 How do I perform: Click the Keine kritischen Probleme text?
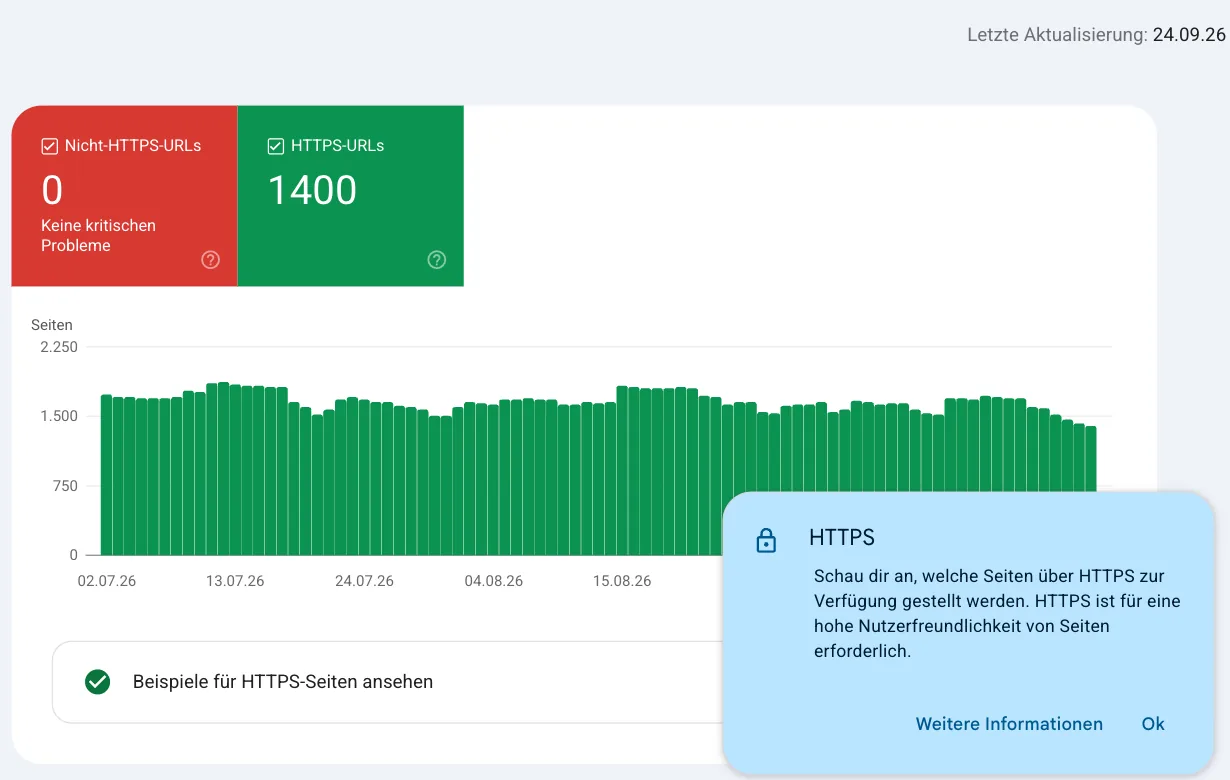[98, 235]
